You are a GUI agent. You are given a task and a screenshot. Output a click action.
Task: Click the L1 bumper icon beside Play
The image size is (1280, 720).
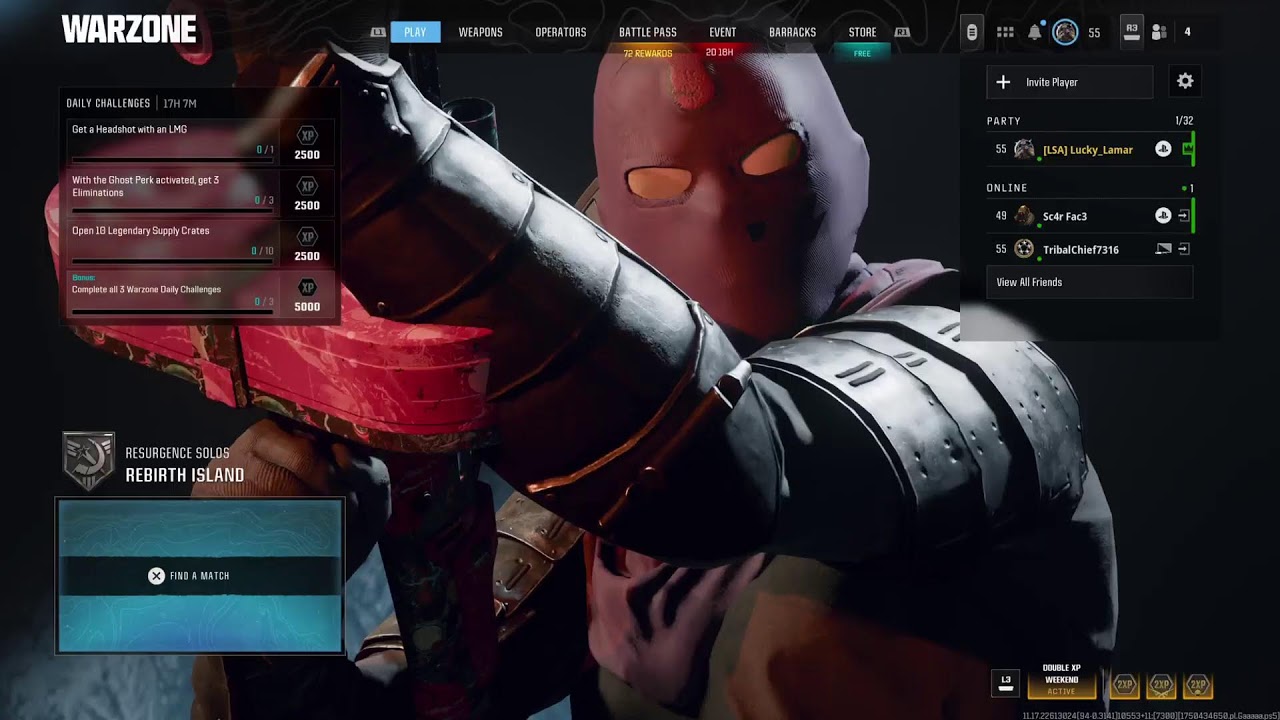(x=378, y=32)
